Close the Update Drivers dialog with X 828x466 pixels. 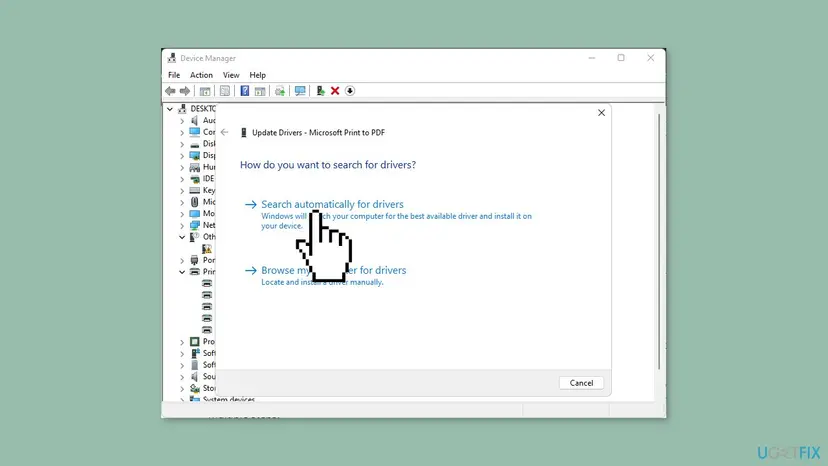[x=601, y=113]
